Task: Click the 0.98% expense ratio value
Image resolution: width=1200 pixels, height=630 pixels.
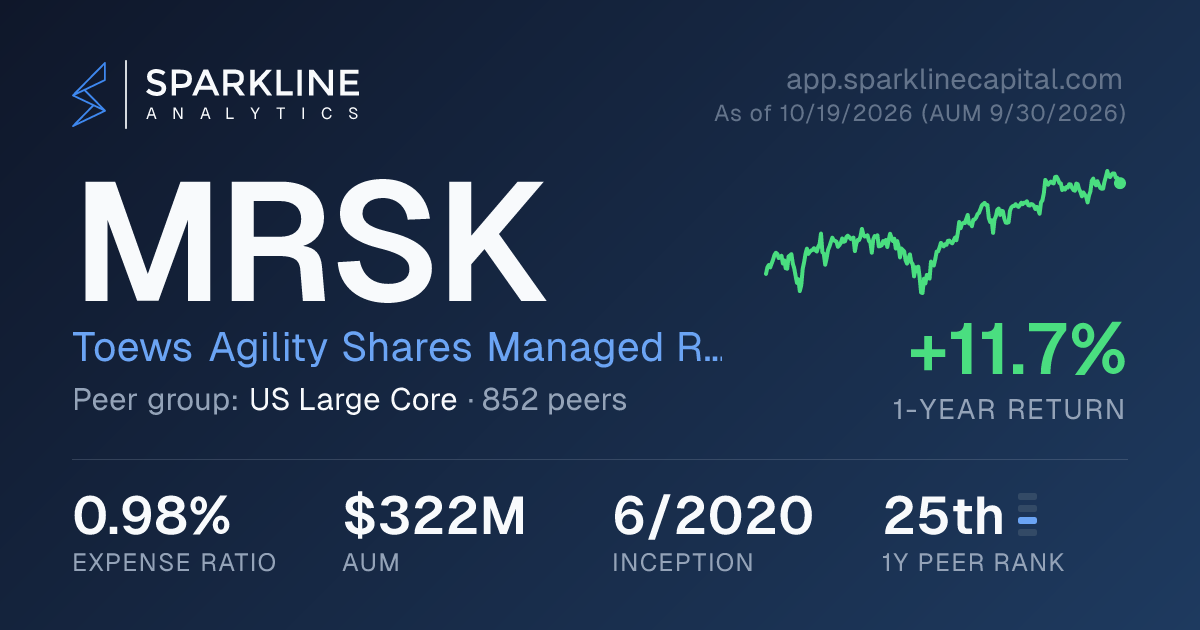Action: pyautogui.click(x=152, y=516)
